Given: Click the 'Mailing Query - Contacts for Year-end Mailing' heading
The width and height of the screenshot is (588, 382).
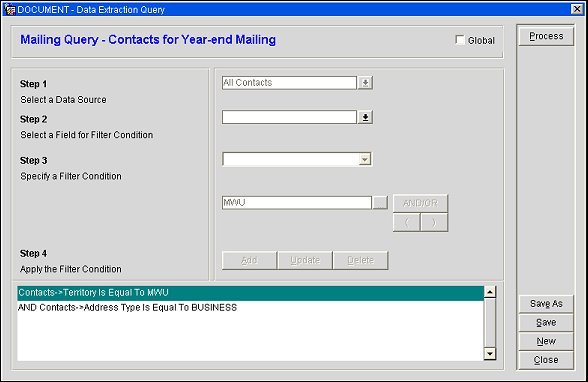Looking at the screenshot, I should 148,40.
